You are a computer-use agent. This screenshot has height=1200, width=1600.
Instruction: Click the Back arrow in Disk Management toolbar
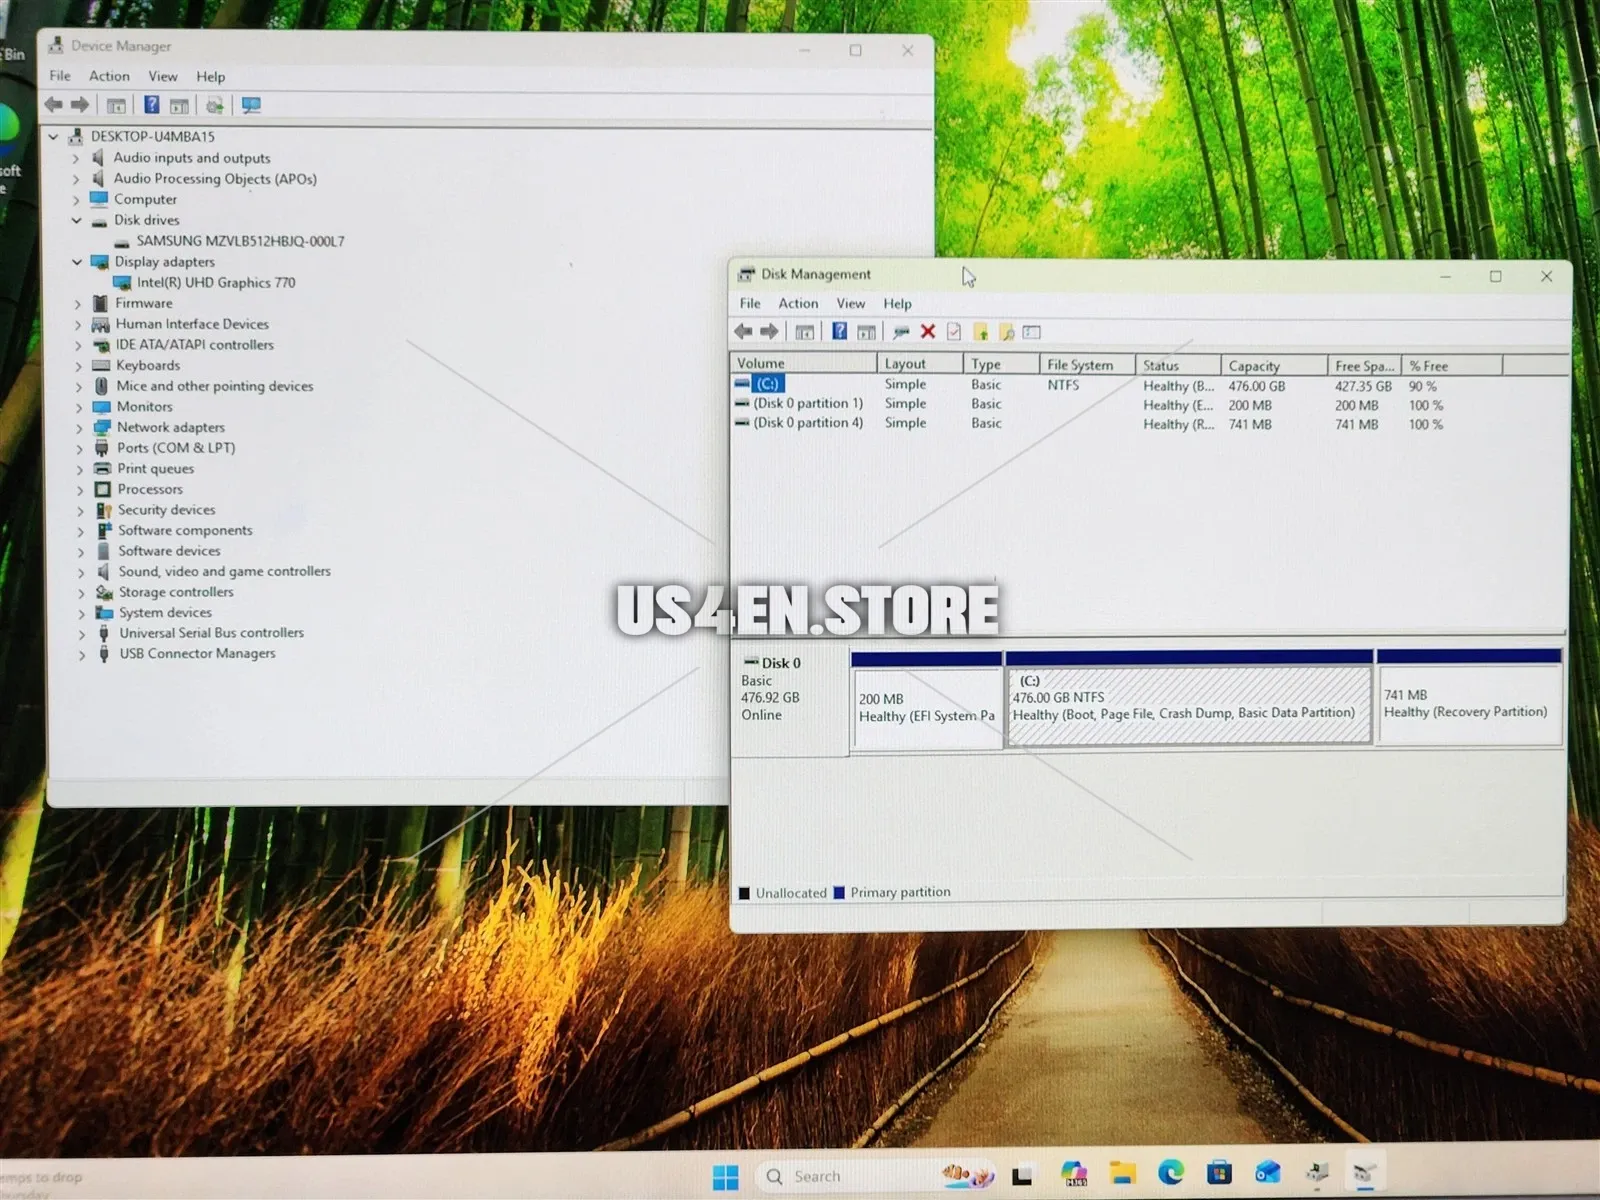click(743, 332)
